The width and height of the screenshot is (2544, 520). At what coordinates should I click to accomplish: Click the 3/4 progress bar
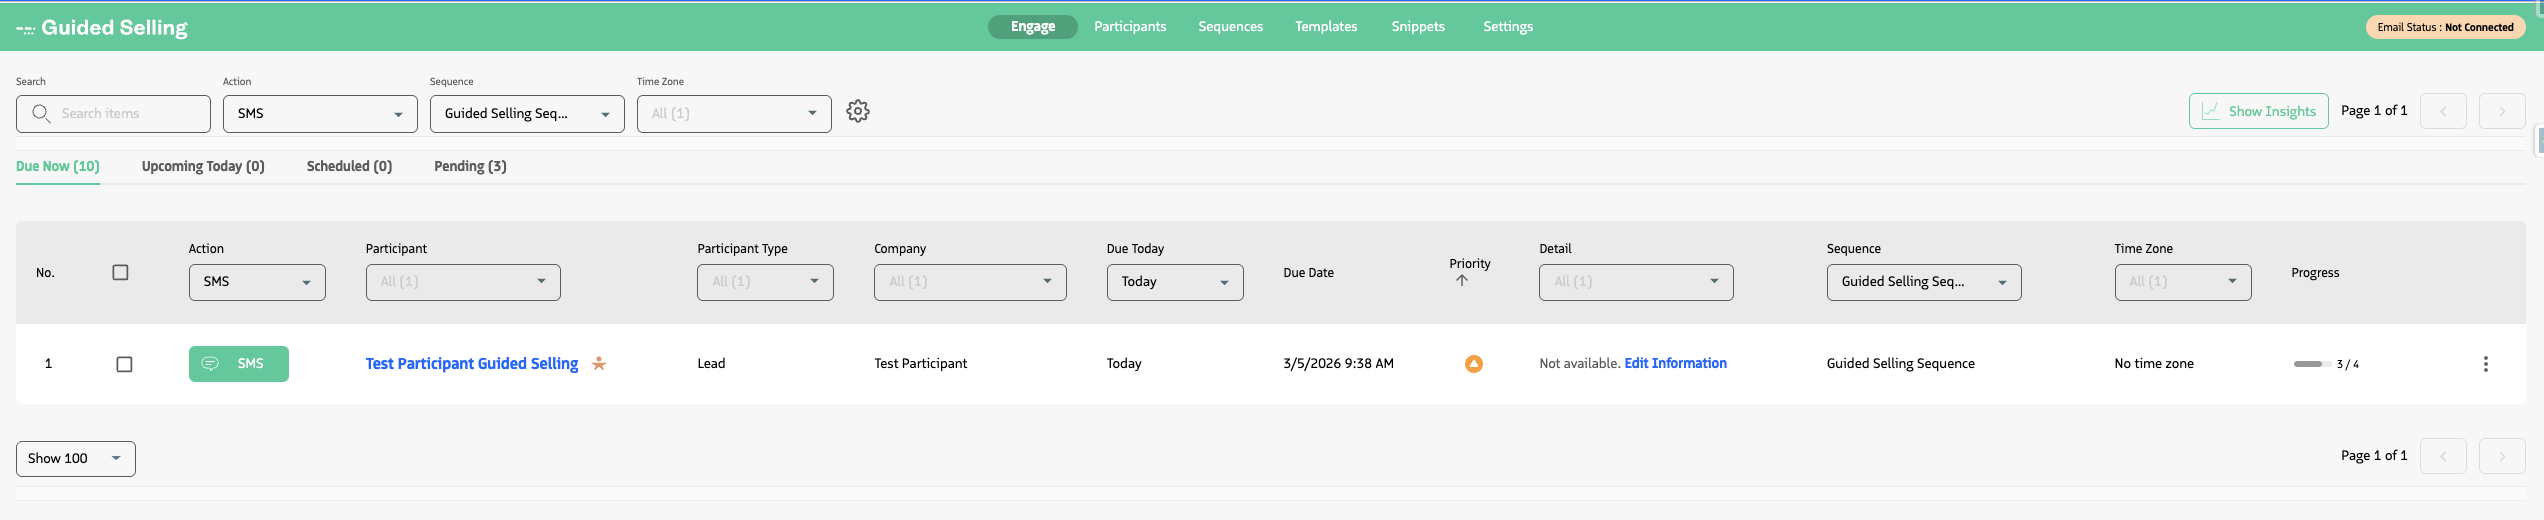point(2311,364)
